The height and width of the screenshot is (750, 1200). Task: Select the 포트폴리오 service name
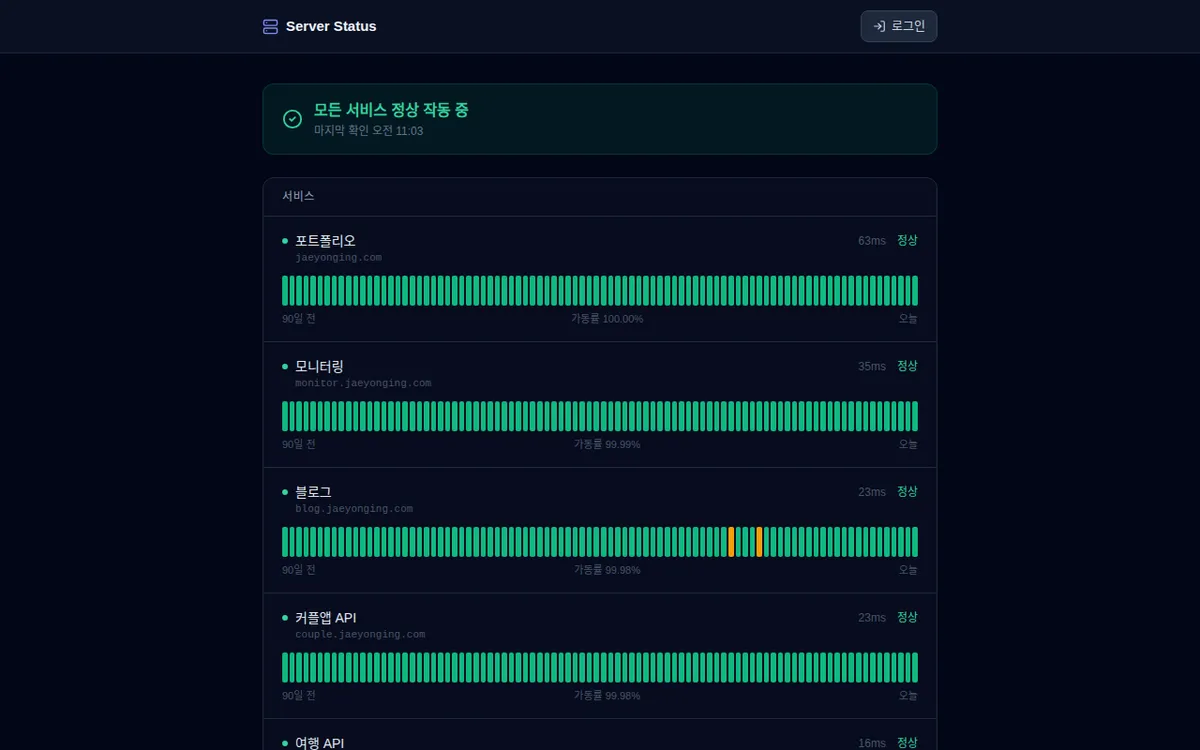tap(325, 241)
